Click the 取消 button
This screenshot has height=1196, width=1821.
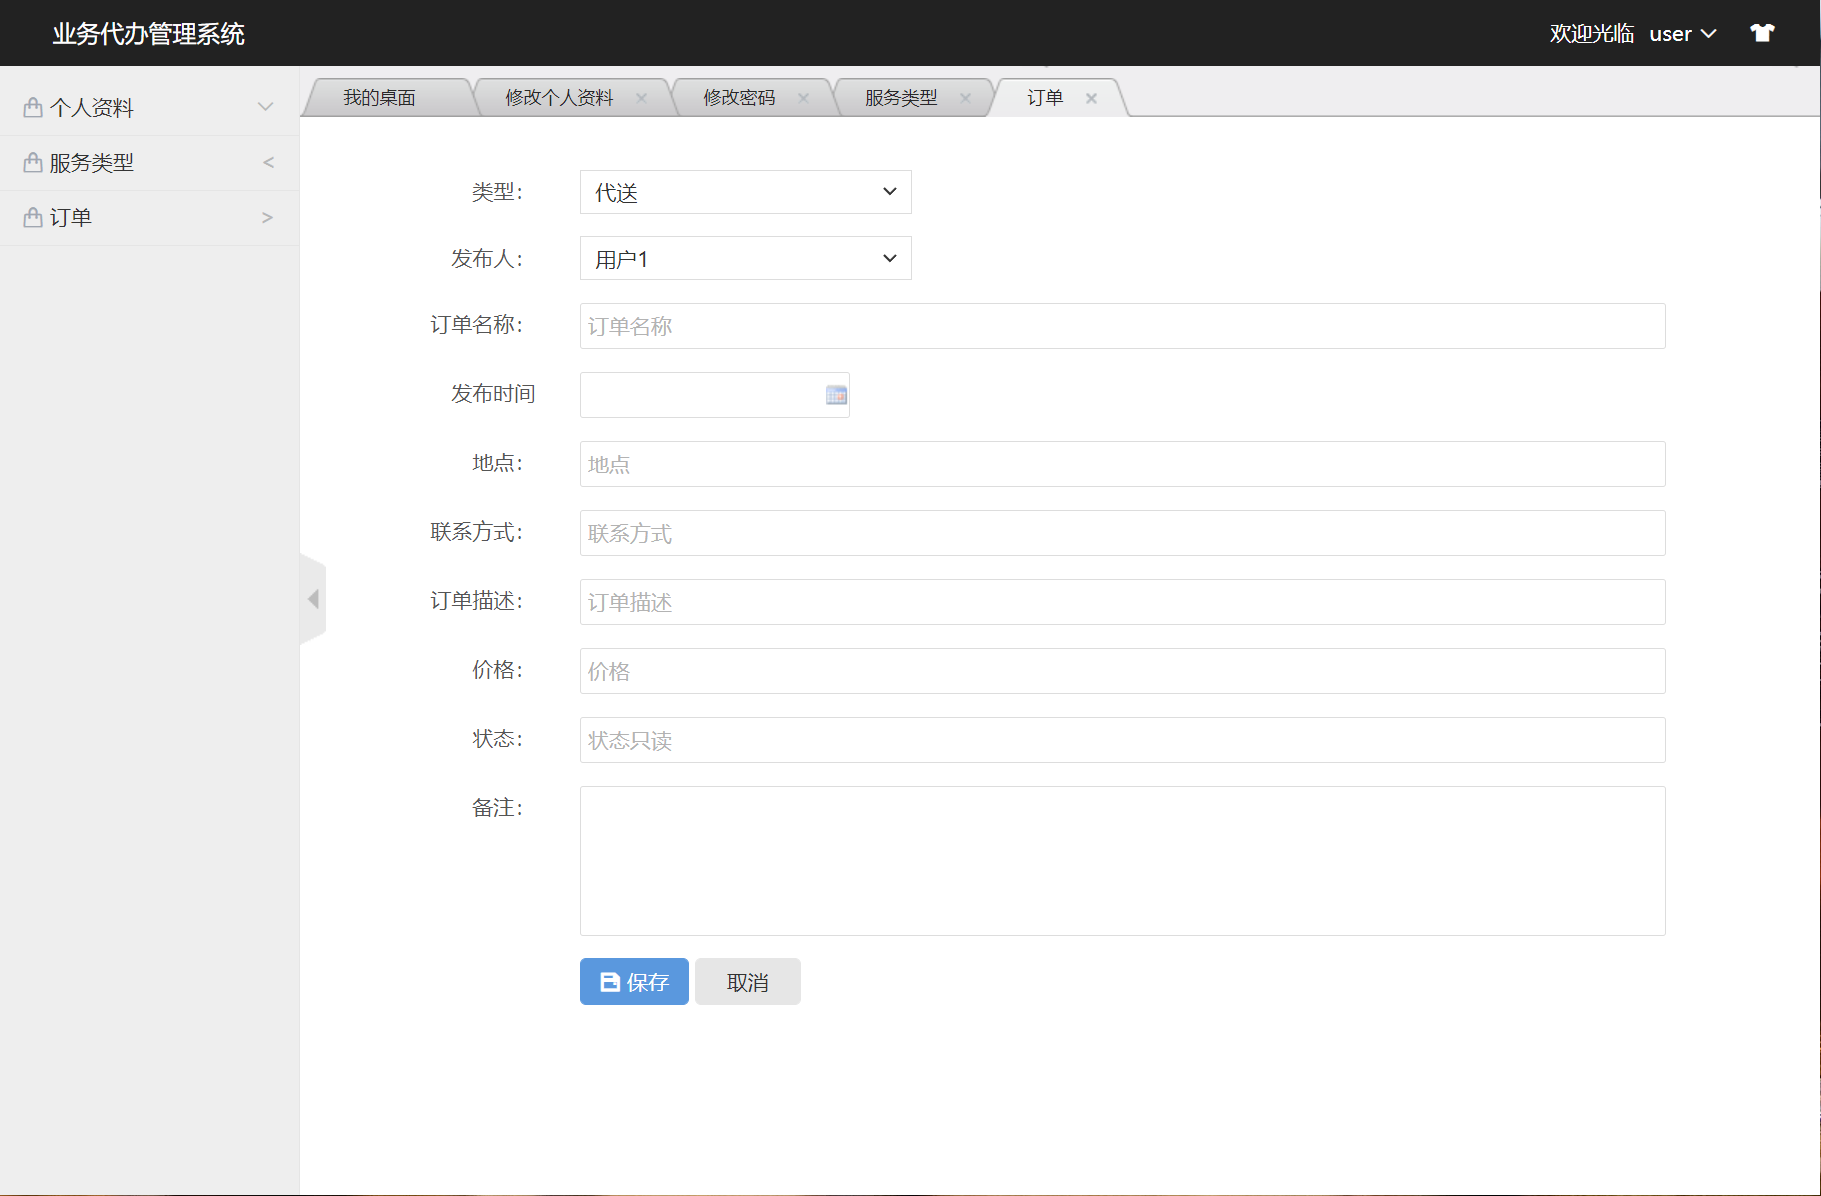[x=747, y=981]
